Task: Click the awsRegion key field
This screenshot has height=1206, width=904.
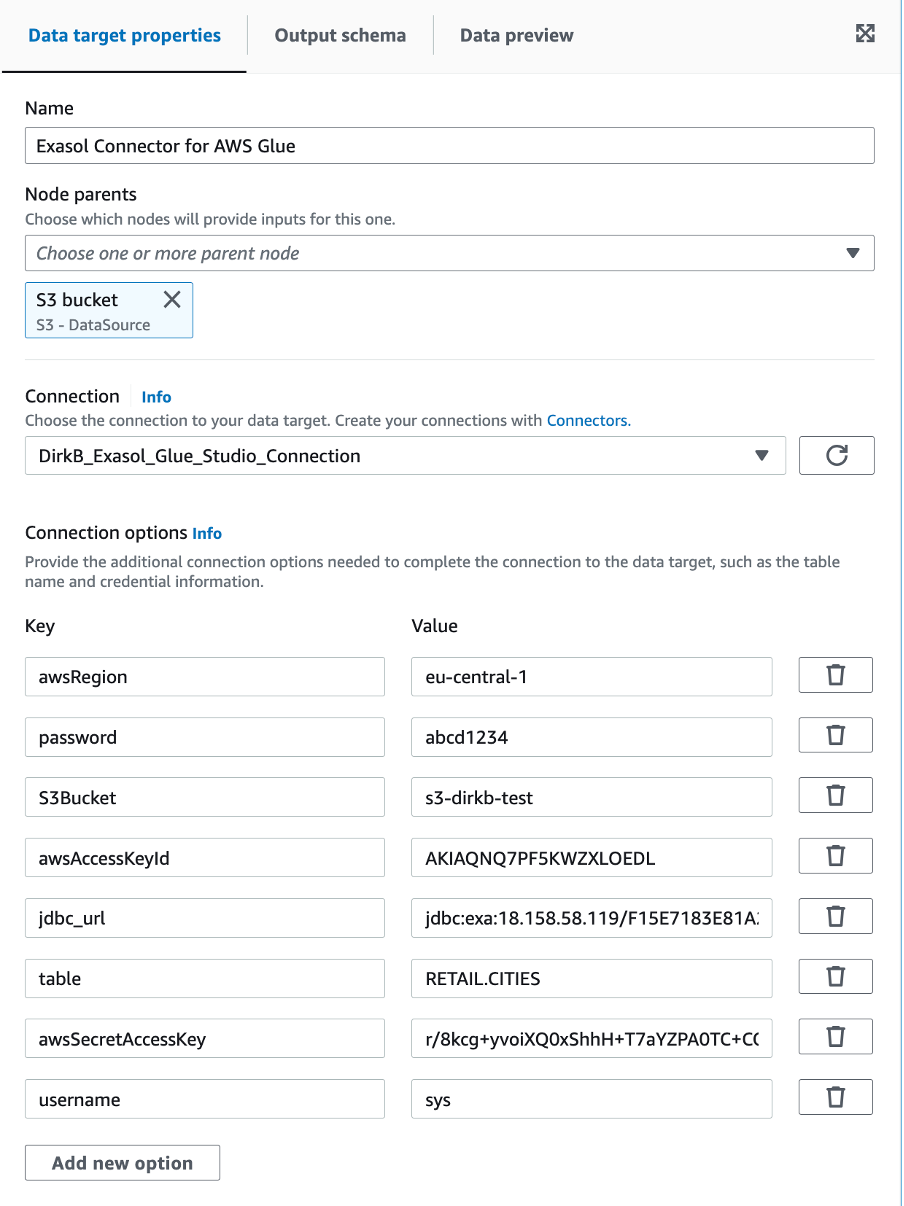Action: pyautogui.click(x=205, y=677)
